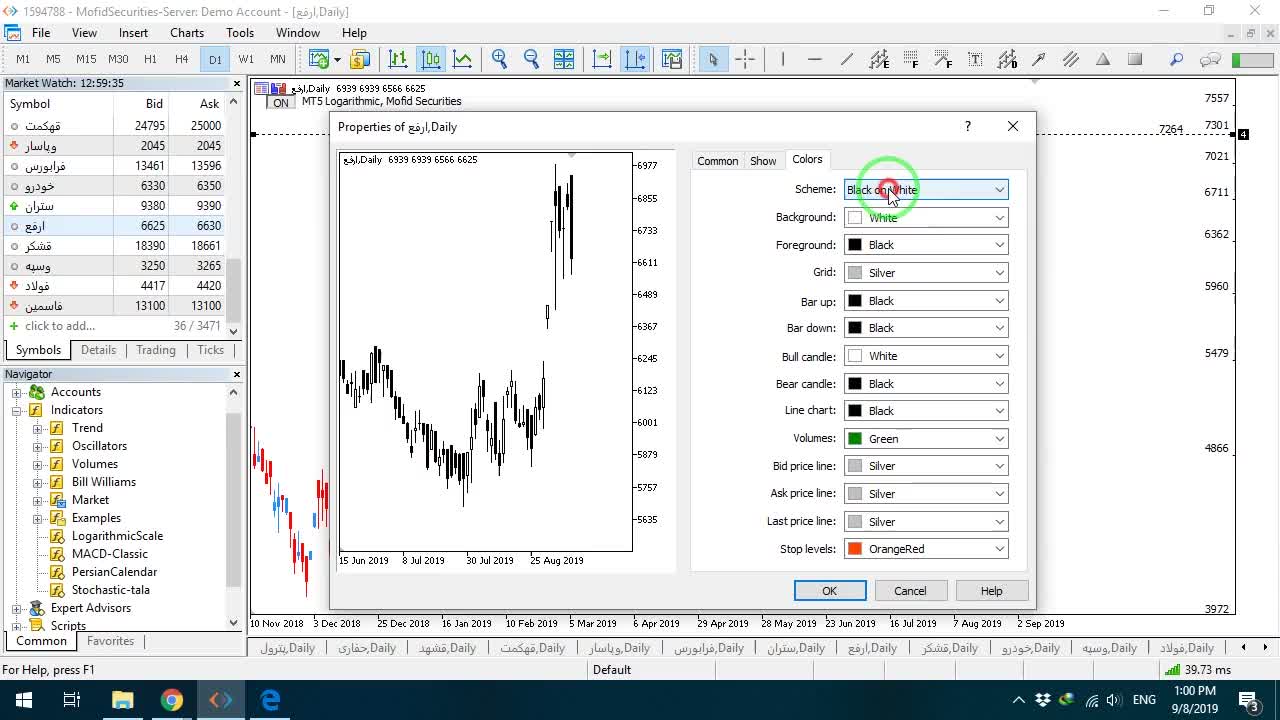This screenshot has height=720, width=1280.
Task: Open the Bull candle color dropdown
Action: pyautogui.click(x=926, y=356)
